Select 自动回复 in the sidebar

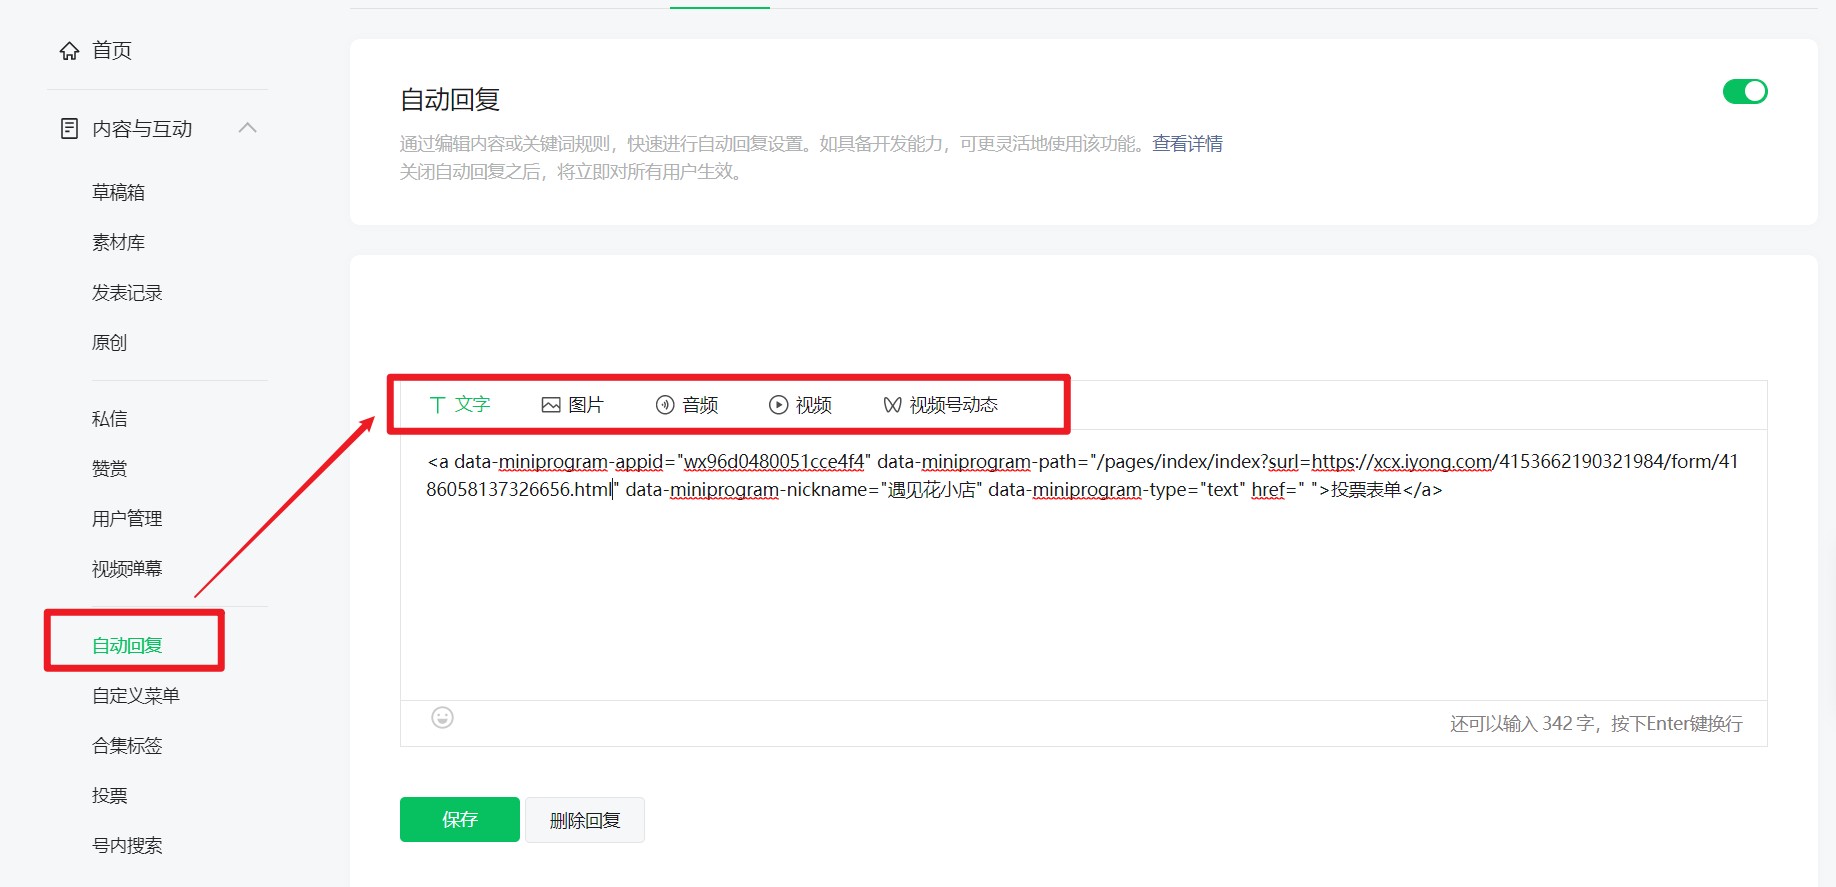point(127,645)
